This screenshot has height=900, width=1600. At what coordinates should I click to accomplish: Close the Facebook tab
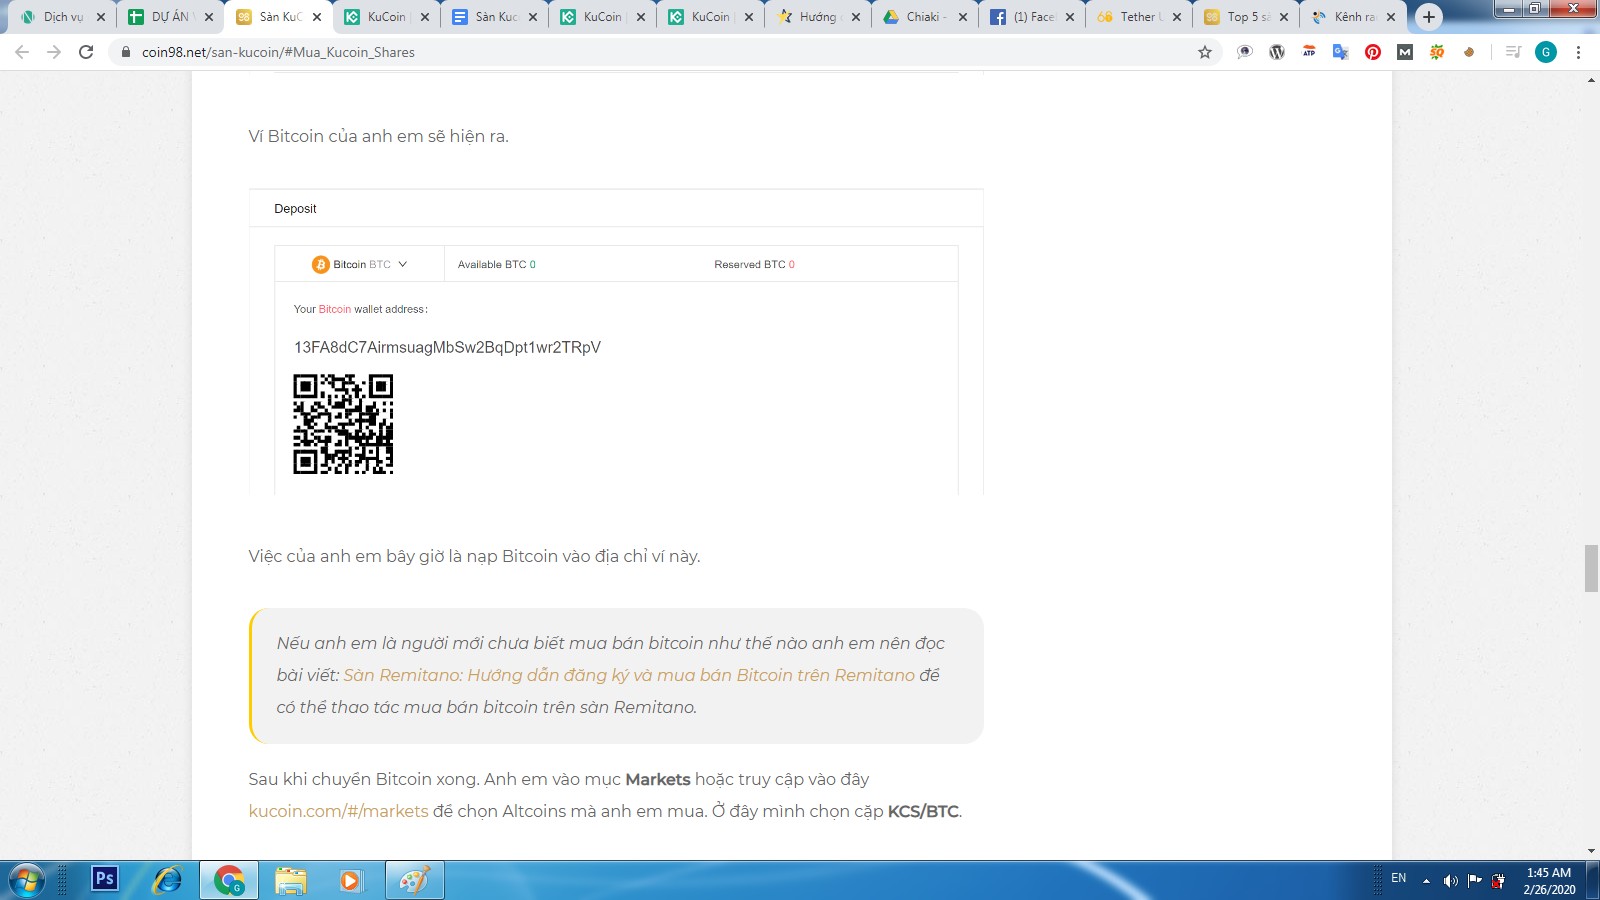click(1070, 17)
